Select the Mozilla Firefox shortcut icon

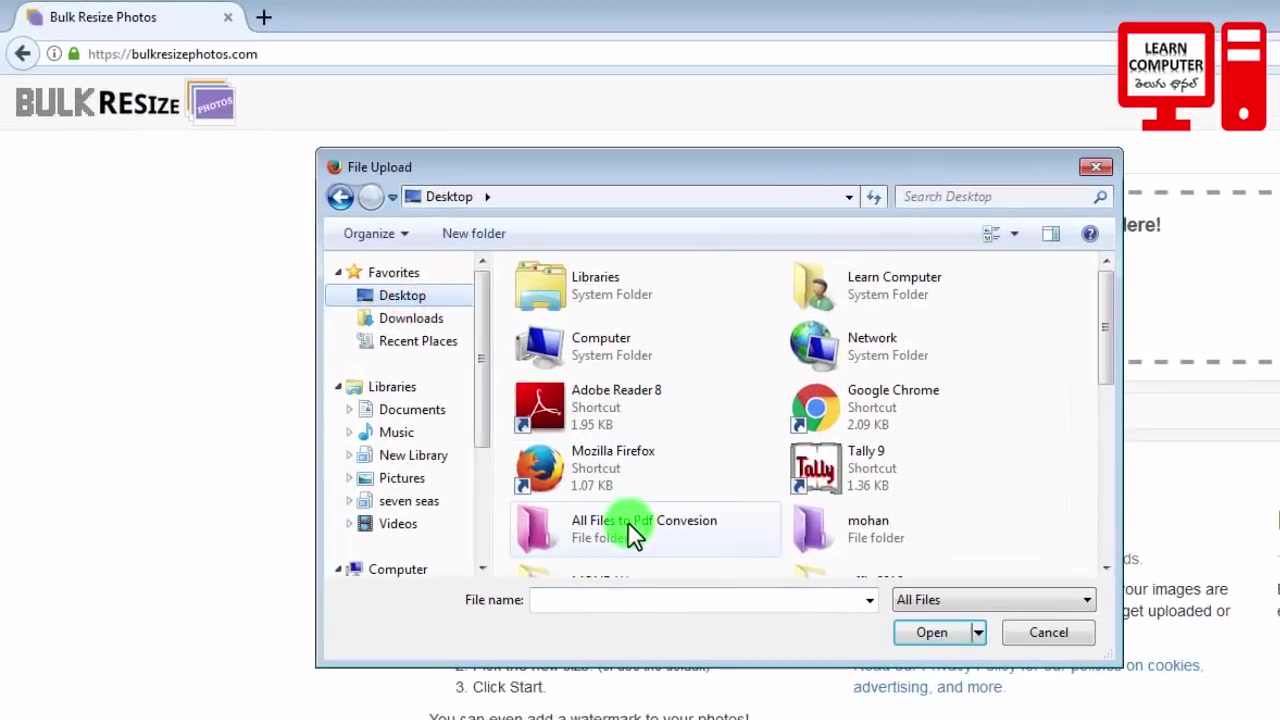(540, 468)
